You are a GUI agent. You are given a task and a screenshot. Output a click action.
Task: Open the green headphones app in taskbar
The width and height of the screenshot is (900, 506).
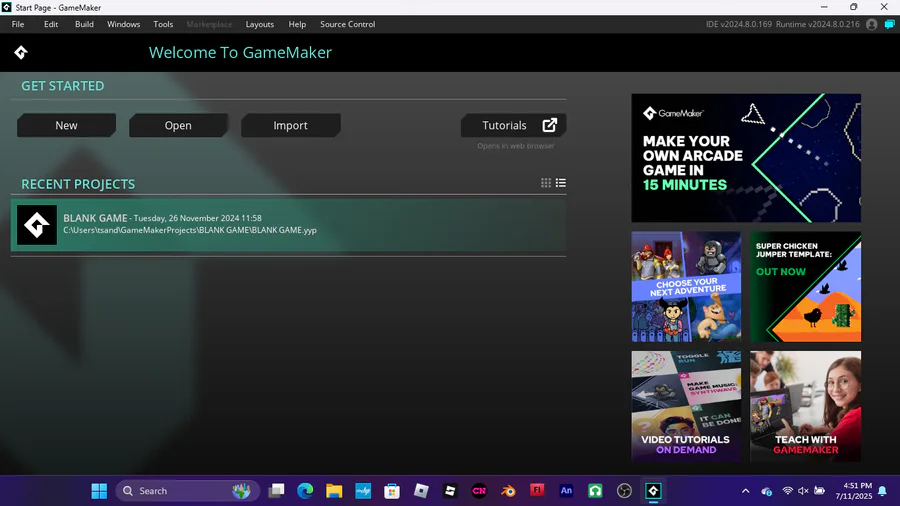pyautogui.click(x=595, y=491)
